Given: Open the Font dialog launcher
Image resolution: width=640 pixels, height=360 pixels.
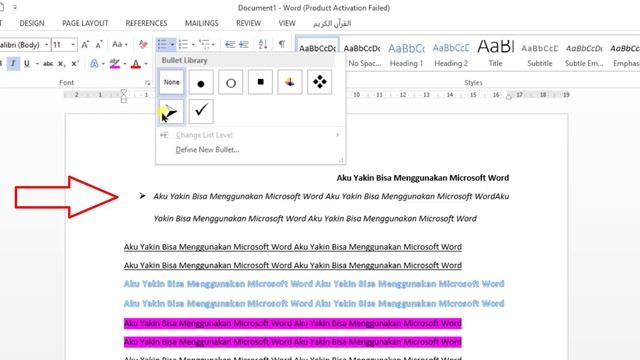Looking at the screenshot, I should pyautogui.click(x=147, y=83).
